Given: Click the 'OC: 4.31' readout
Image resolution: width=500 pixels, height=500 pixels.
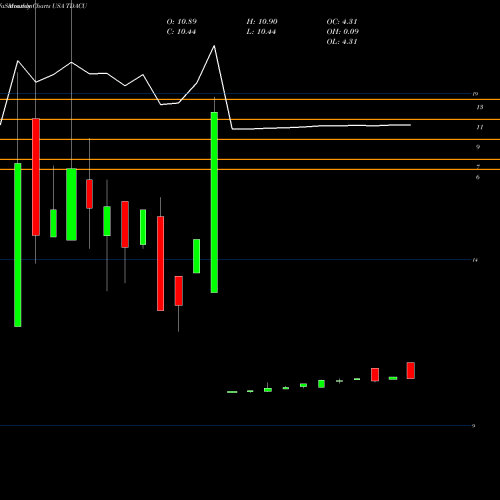Looking at the screenshot, I should 342,22.
